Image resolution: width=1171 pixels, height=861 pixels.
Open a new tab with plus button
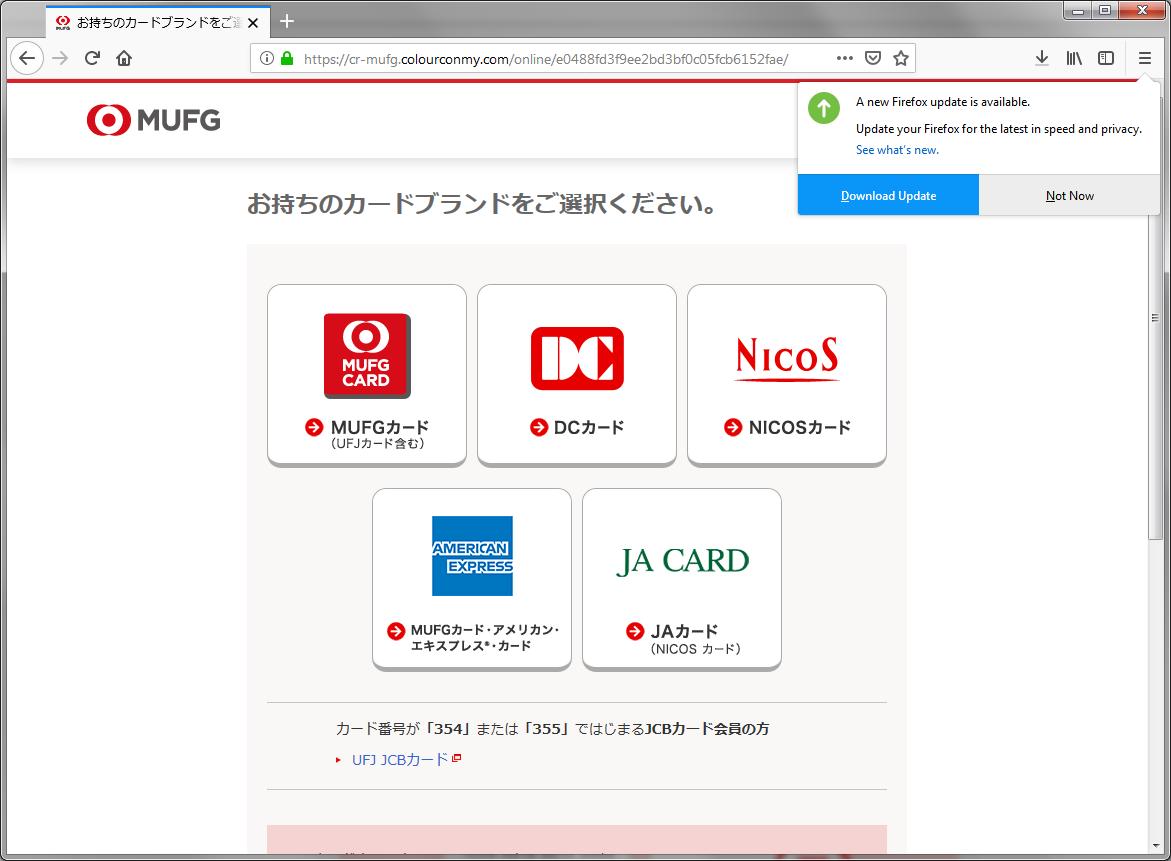[287, 22]
